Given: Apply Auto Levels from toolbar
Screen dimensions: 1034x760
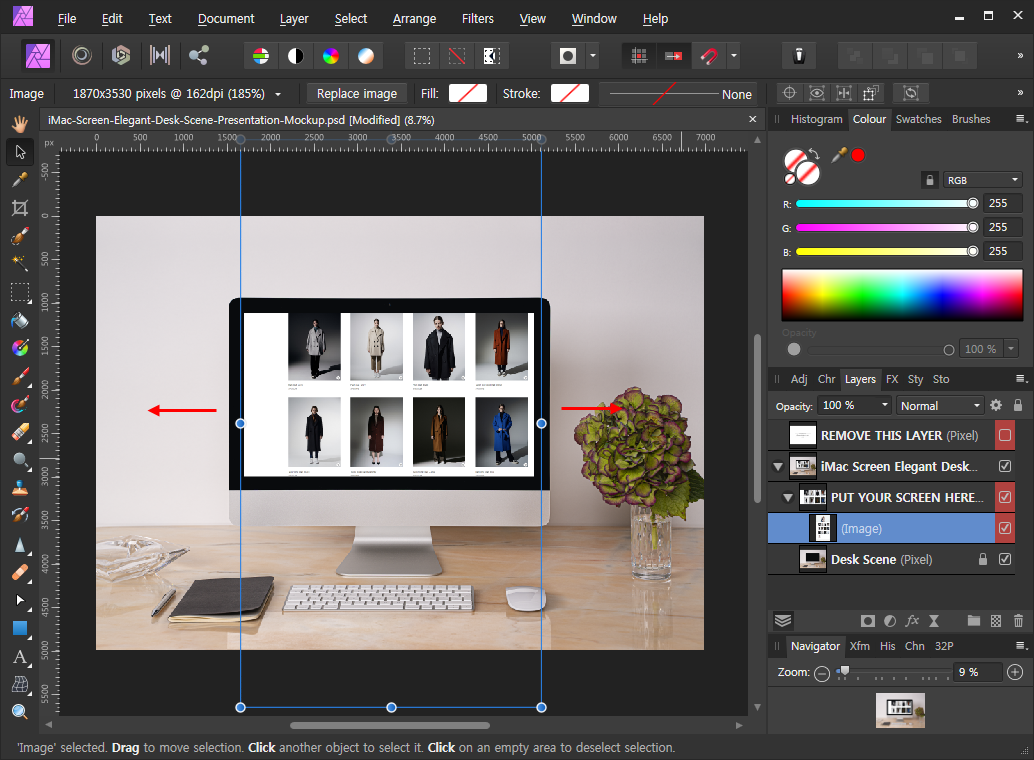Looking at the screenshot, I should [x=260, y=56].
